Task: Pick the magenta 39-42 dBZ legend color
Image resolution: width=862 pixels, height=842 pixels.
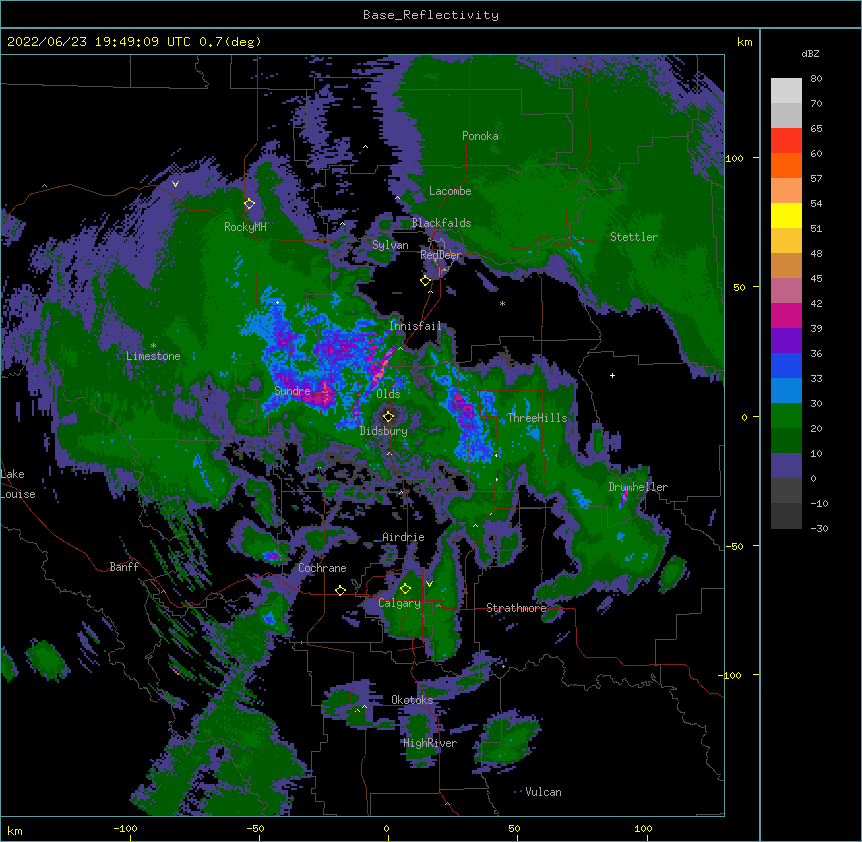Action: [x=786, y=315]
